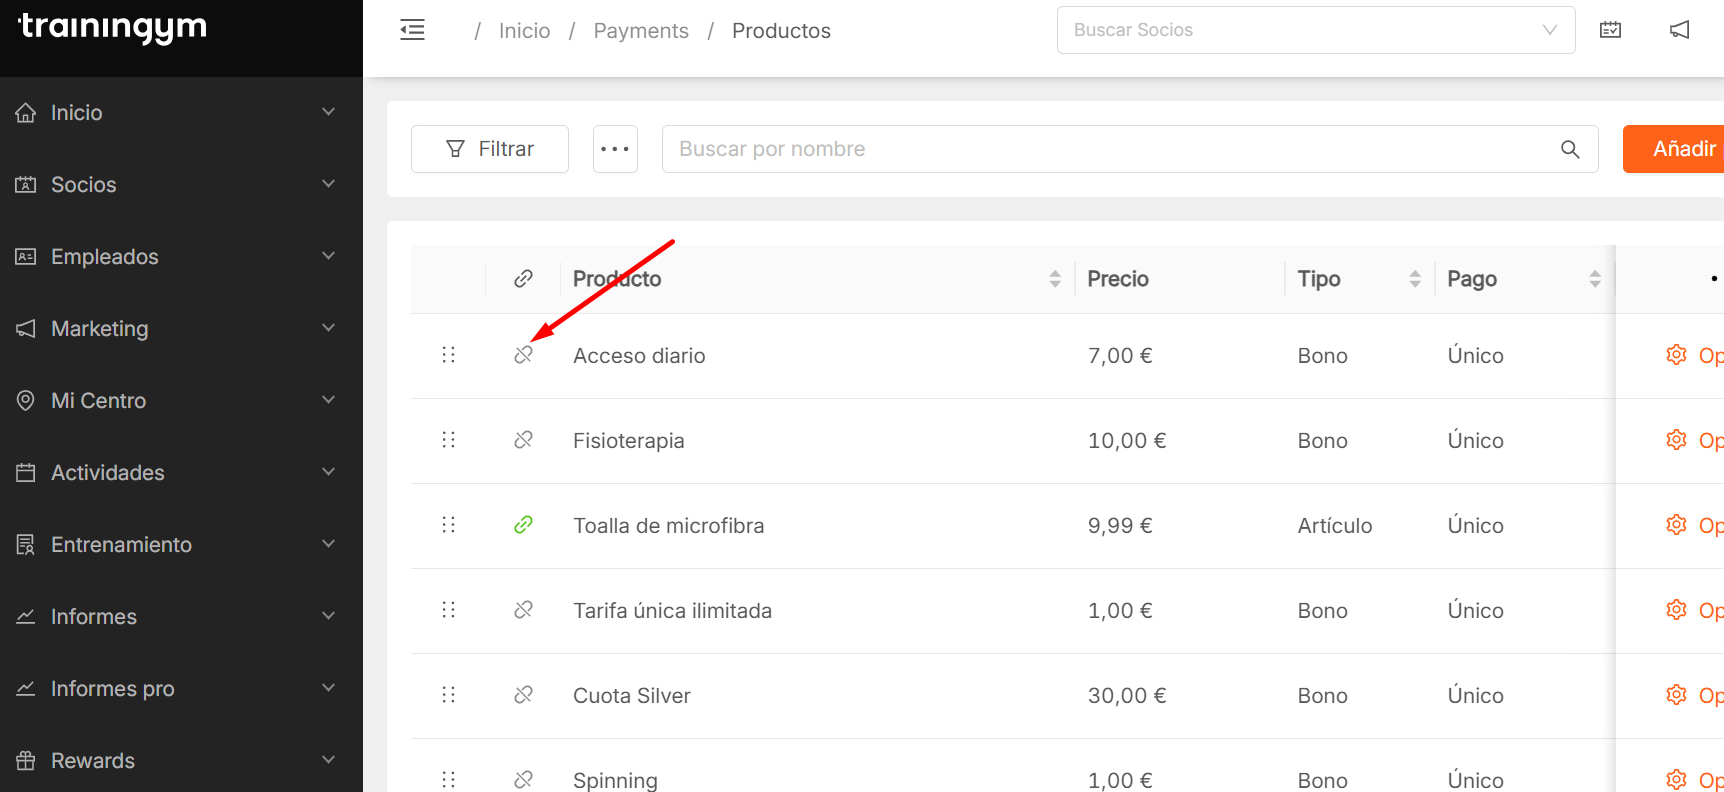Open the gear options for Acceso diario
This screenshot has height=792, width=1724.
pos(1677,355)
